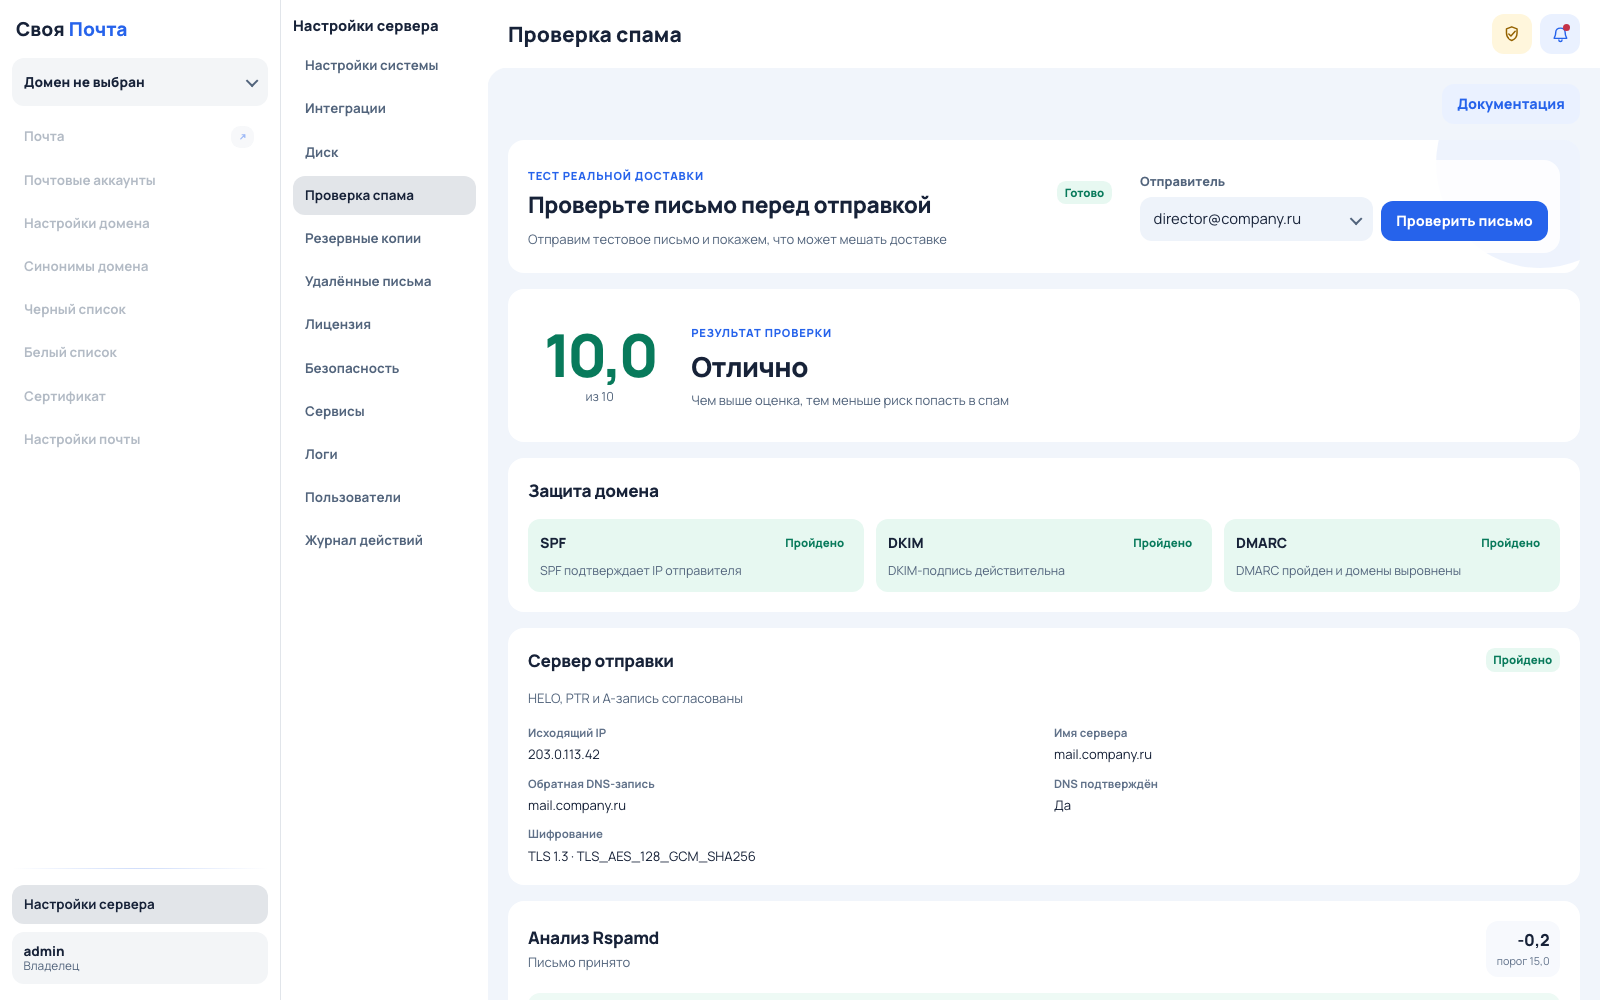Viewport: 1600px width, 1000px height.
Task: Go to «Настройки системы»
Action: (x=384, y=66)
